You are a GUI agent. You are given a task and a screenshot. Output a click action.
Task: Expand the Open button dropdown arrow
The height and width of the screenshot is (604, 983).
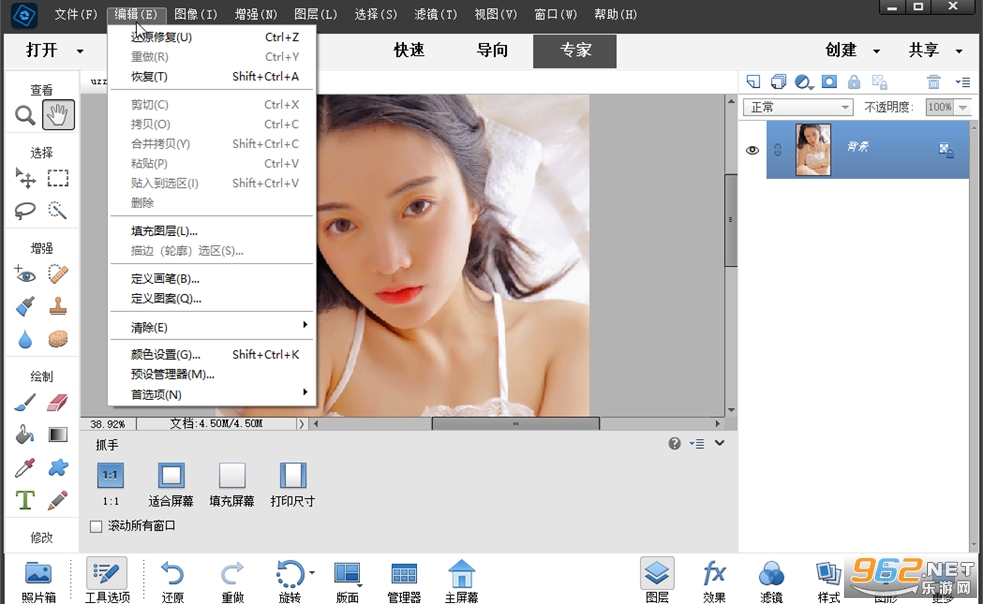pyautogui.click(x=80, y=51)
